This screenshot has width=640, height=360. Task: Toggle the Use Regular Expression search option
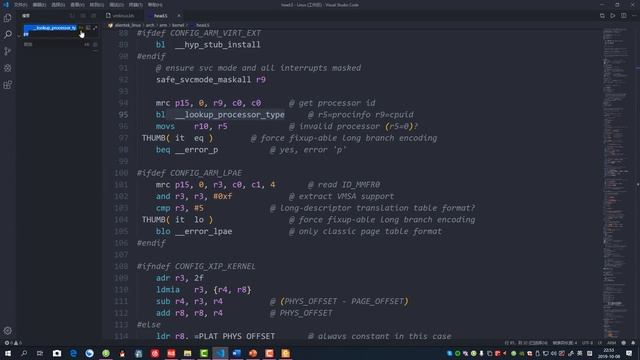[96, 28]
